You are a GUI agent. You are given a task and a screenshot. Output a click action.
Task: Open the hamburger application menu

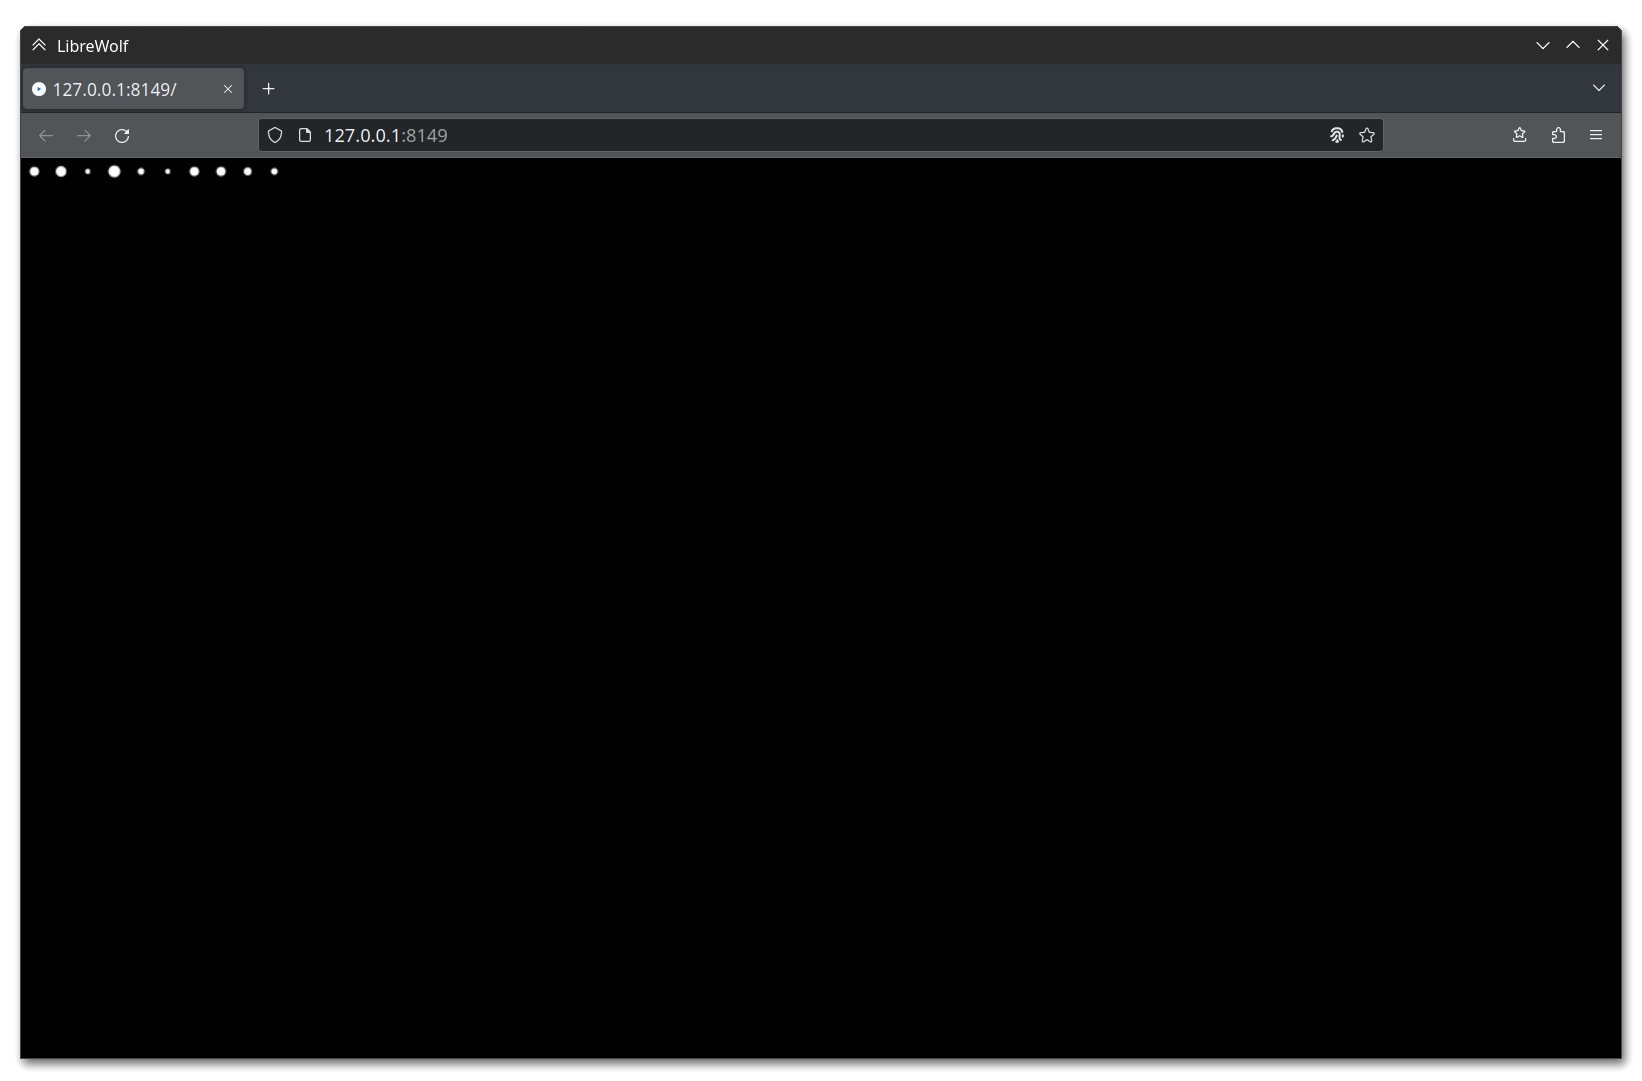pyautogui.click(x=1596, y=136)
